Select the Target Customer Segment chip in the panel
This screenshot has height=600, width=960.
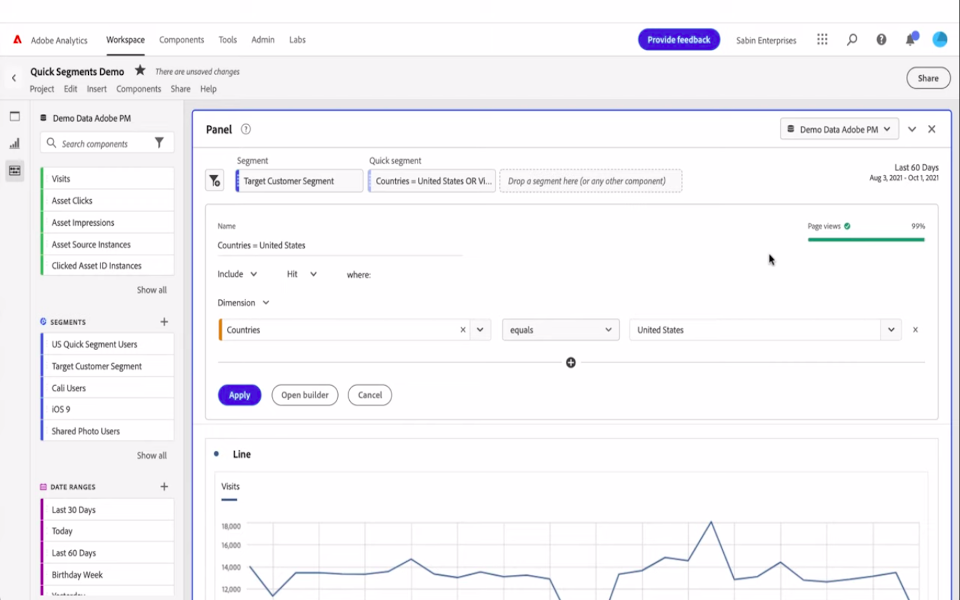[299, 181]
